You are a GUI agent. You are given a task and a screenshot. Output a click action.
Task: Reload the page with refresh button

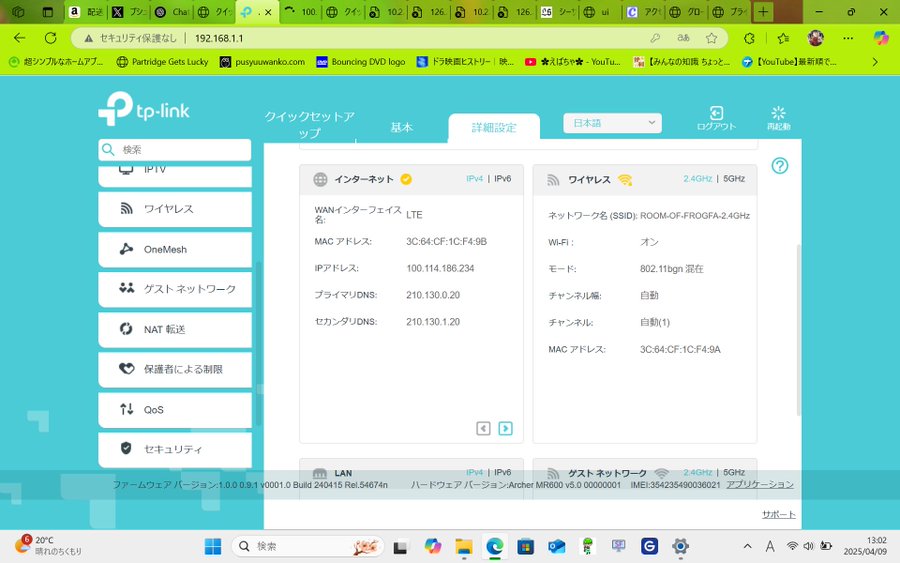51,38
